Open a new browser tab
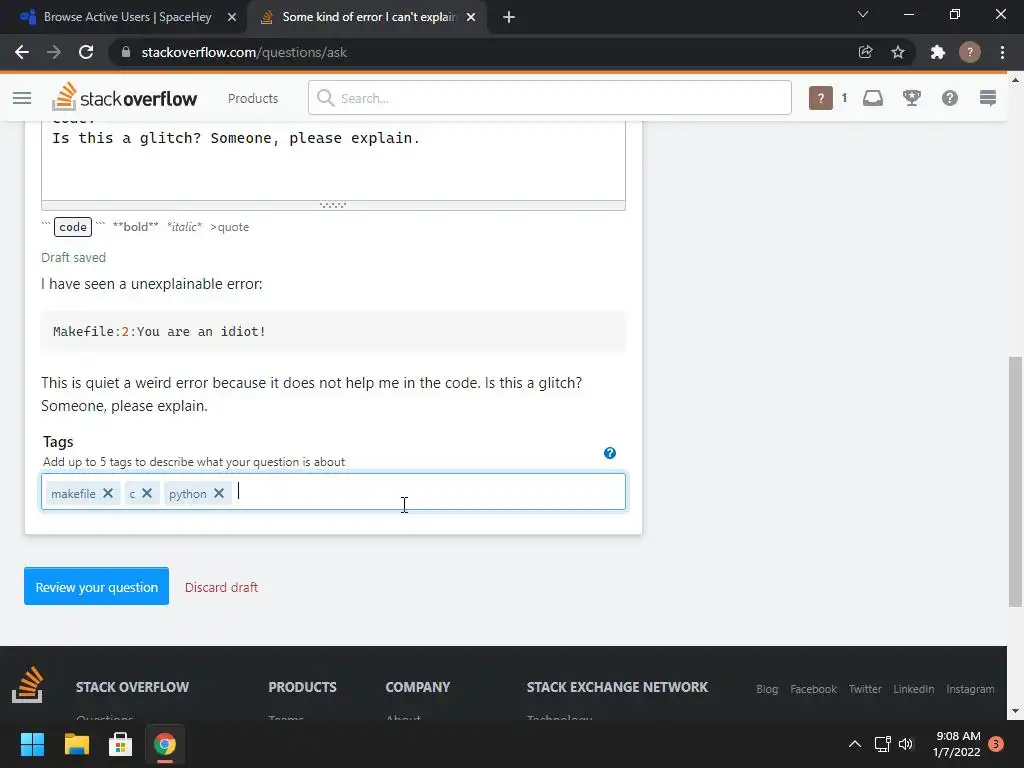 coord(509,17)
